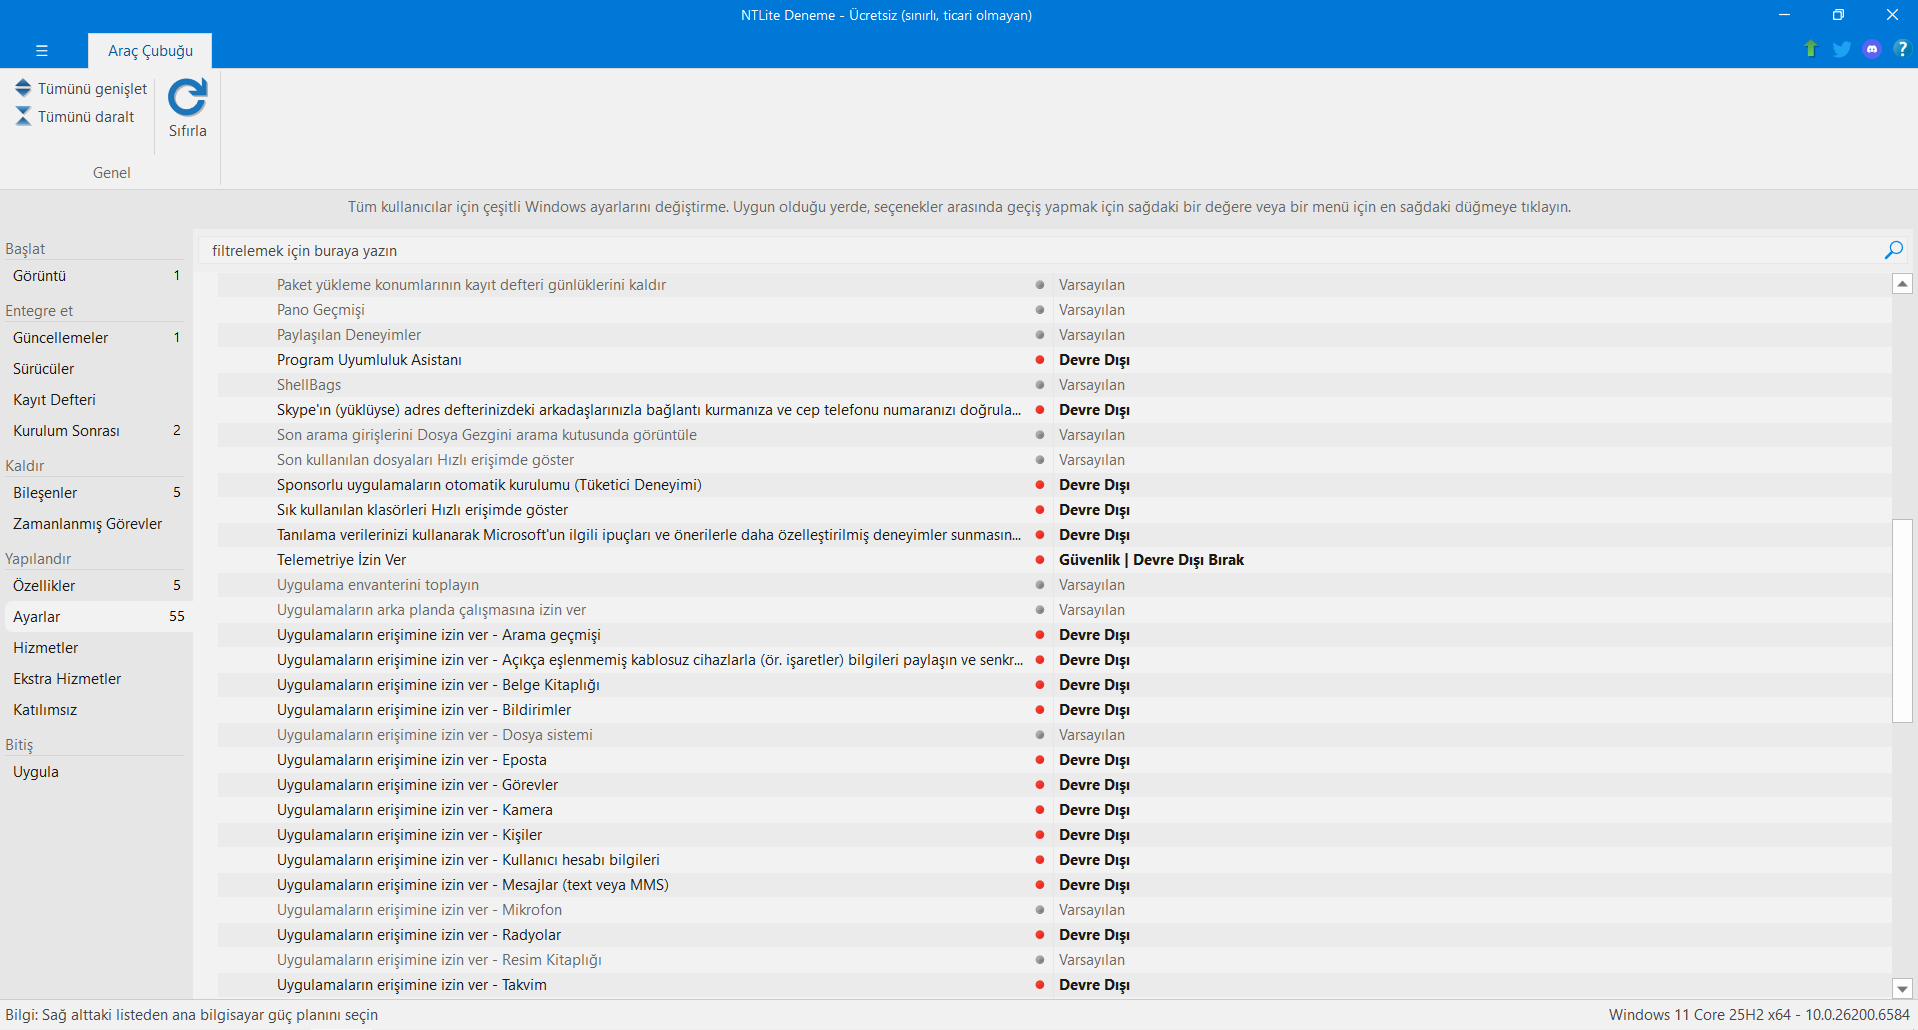Image resolution: width=1918 pixels, height=1030 pixels.
Task: Open the Twitter bird icon link
Action: [1841, 49]
